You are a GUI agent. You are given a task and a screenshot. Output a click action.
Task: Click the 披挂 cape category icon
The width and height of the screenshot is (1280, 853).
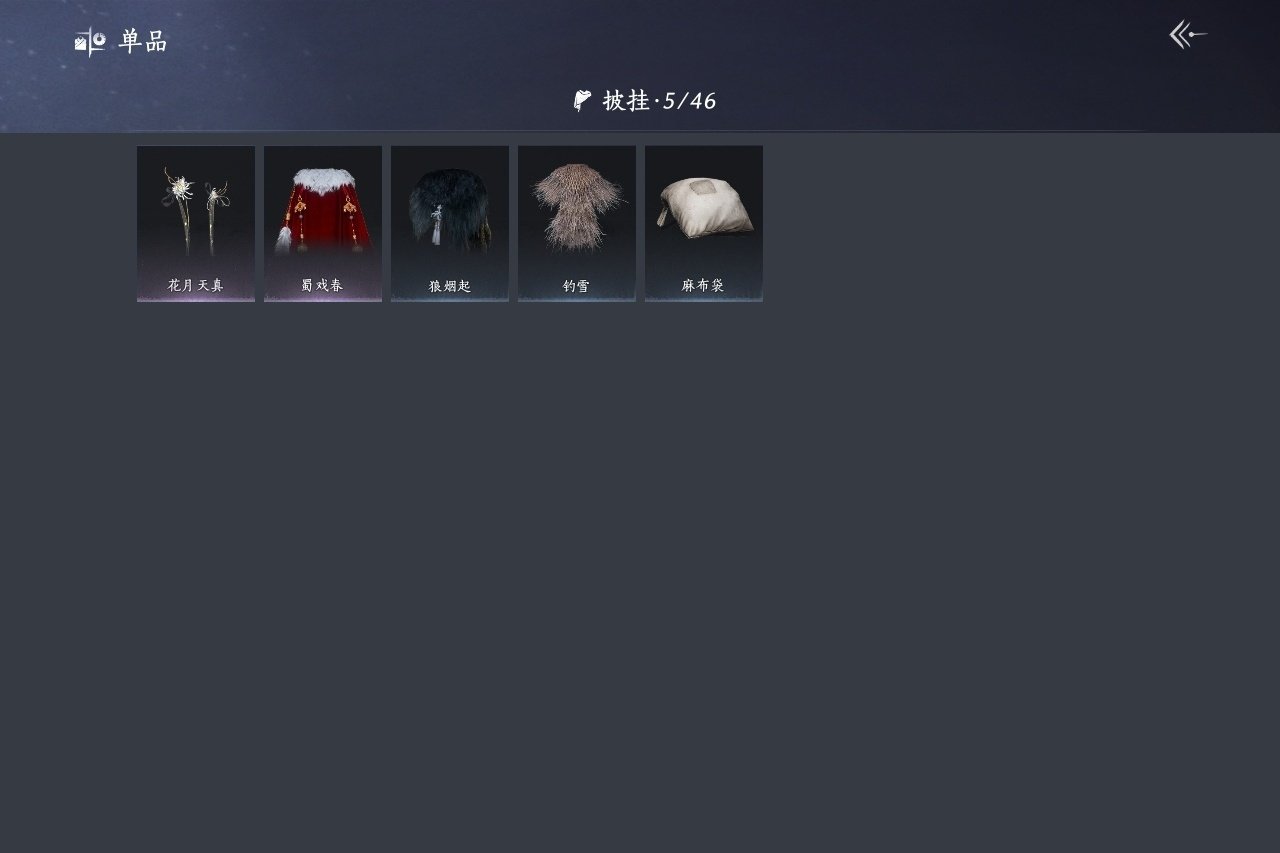click(x=582, y=100)
